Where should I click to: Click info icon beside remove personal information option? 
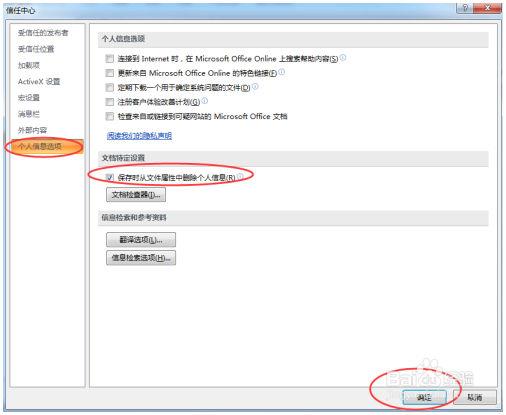240,176
